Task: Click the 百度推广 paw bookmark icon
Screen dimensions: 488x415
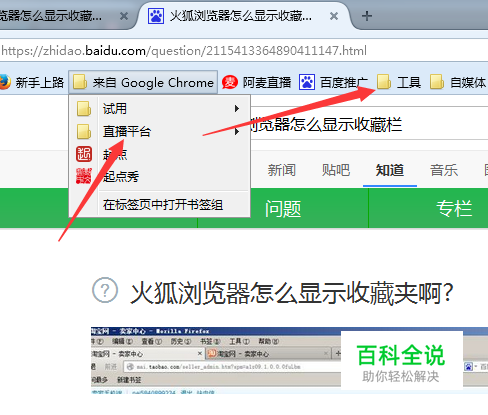Action: [x=307, y=82]
